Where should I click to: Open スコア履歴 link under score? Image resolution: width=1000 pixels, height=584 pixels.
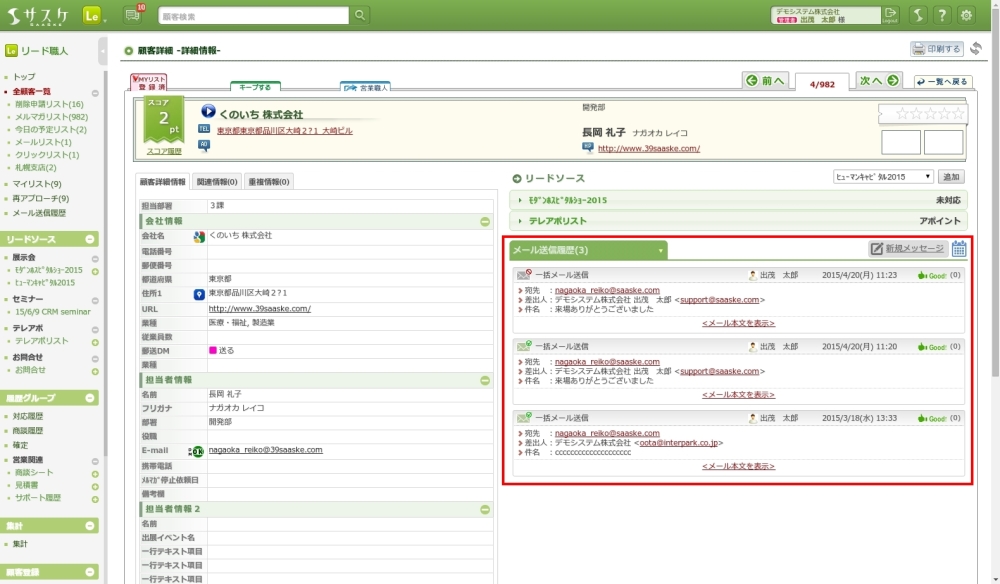pos(164,151)
